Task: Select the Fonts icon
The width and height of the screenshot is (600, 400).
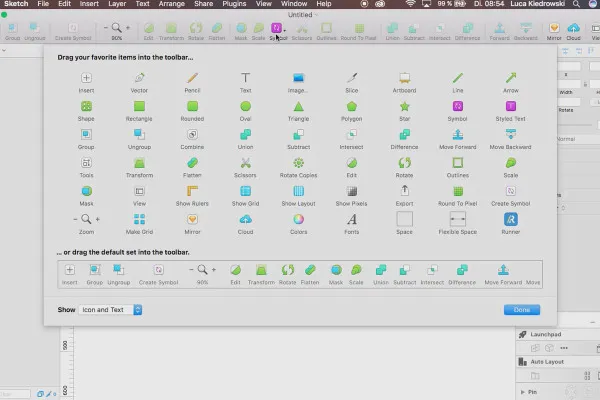Action: 352,219
